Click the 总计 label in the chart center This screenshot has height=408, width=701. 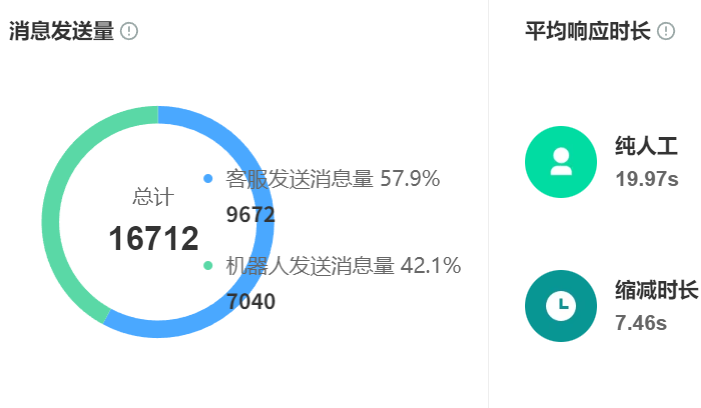click(153, 197)
